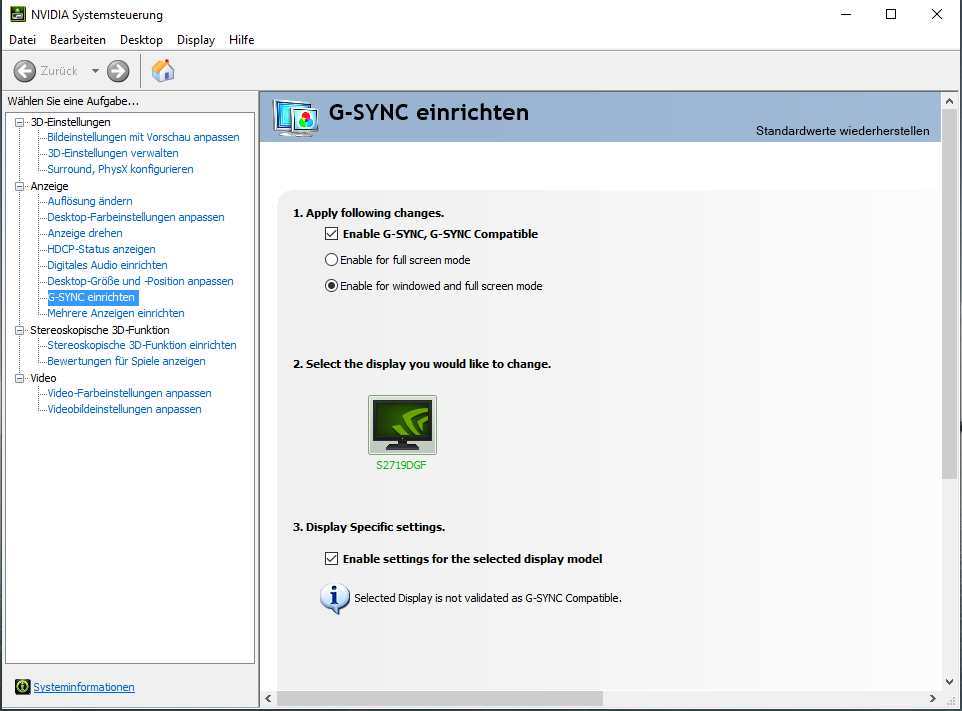The image size is (962, 711).
Task: Click the Systeminformationen icon at bottom left
Action: 23,686
